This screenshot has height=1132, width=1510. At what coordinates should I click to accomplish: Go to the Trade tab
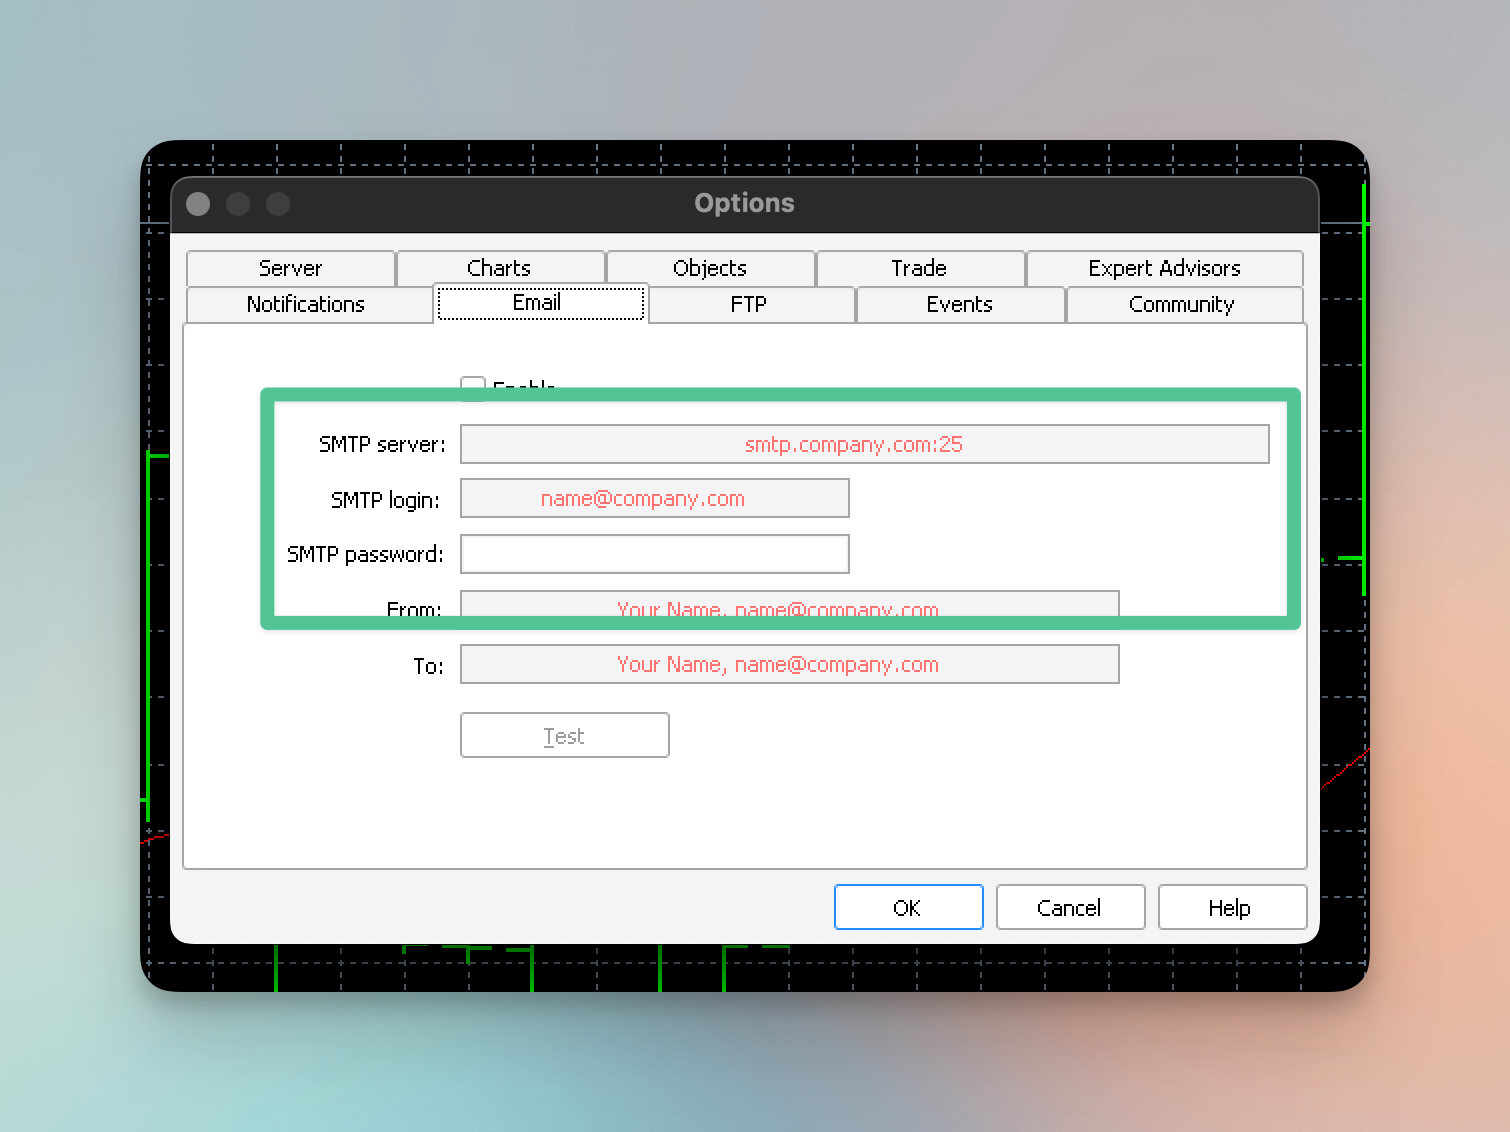pyautogui.click(x=919, y=268)
